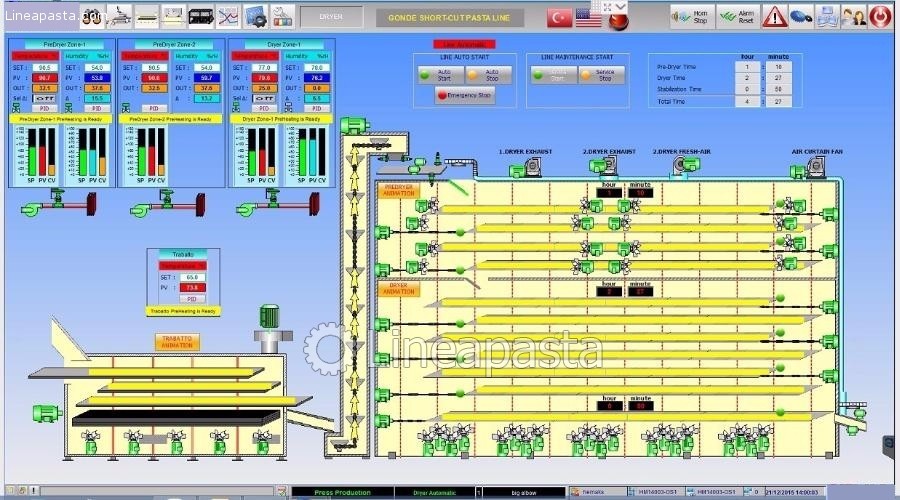Click the network computers icon
The image size is (900, 500).
point(827,16)
